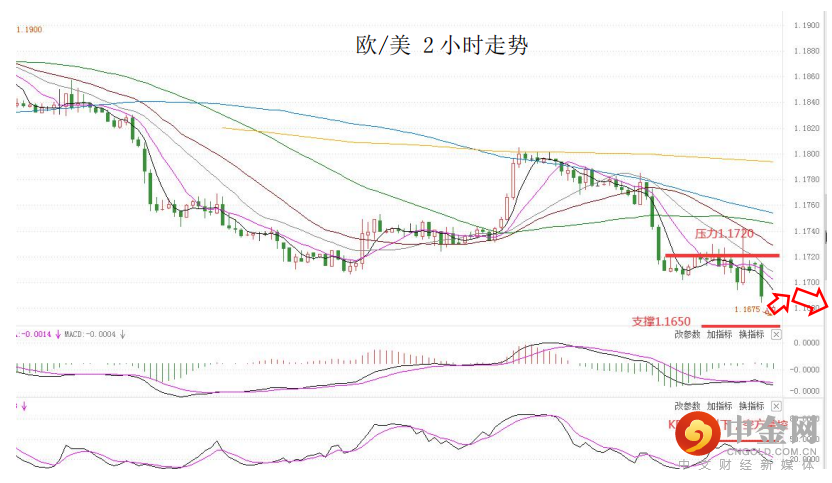Click the magenta -0.0014 value label
This screenshot has height=483, width=832.
34,334
